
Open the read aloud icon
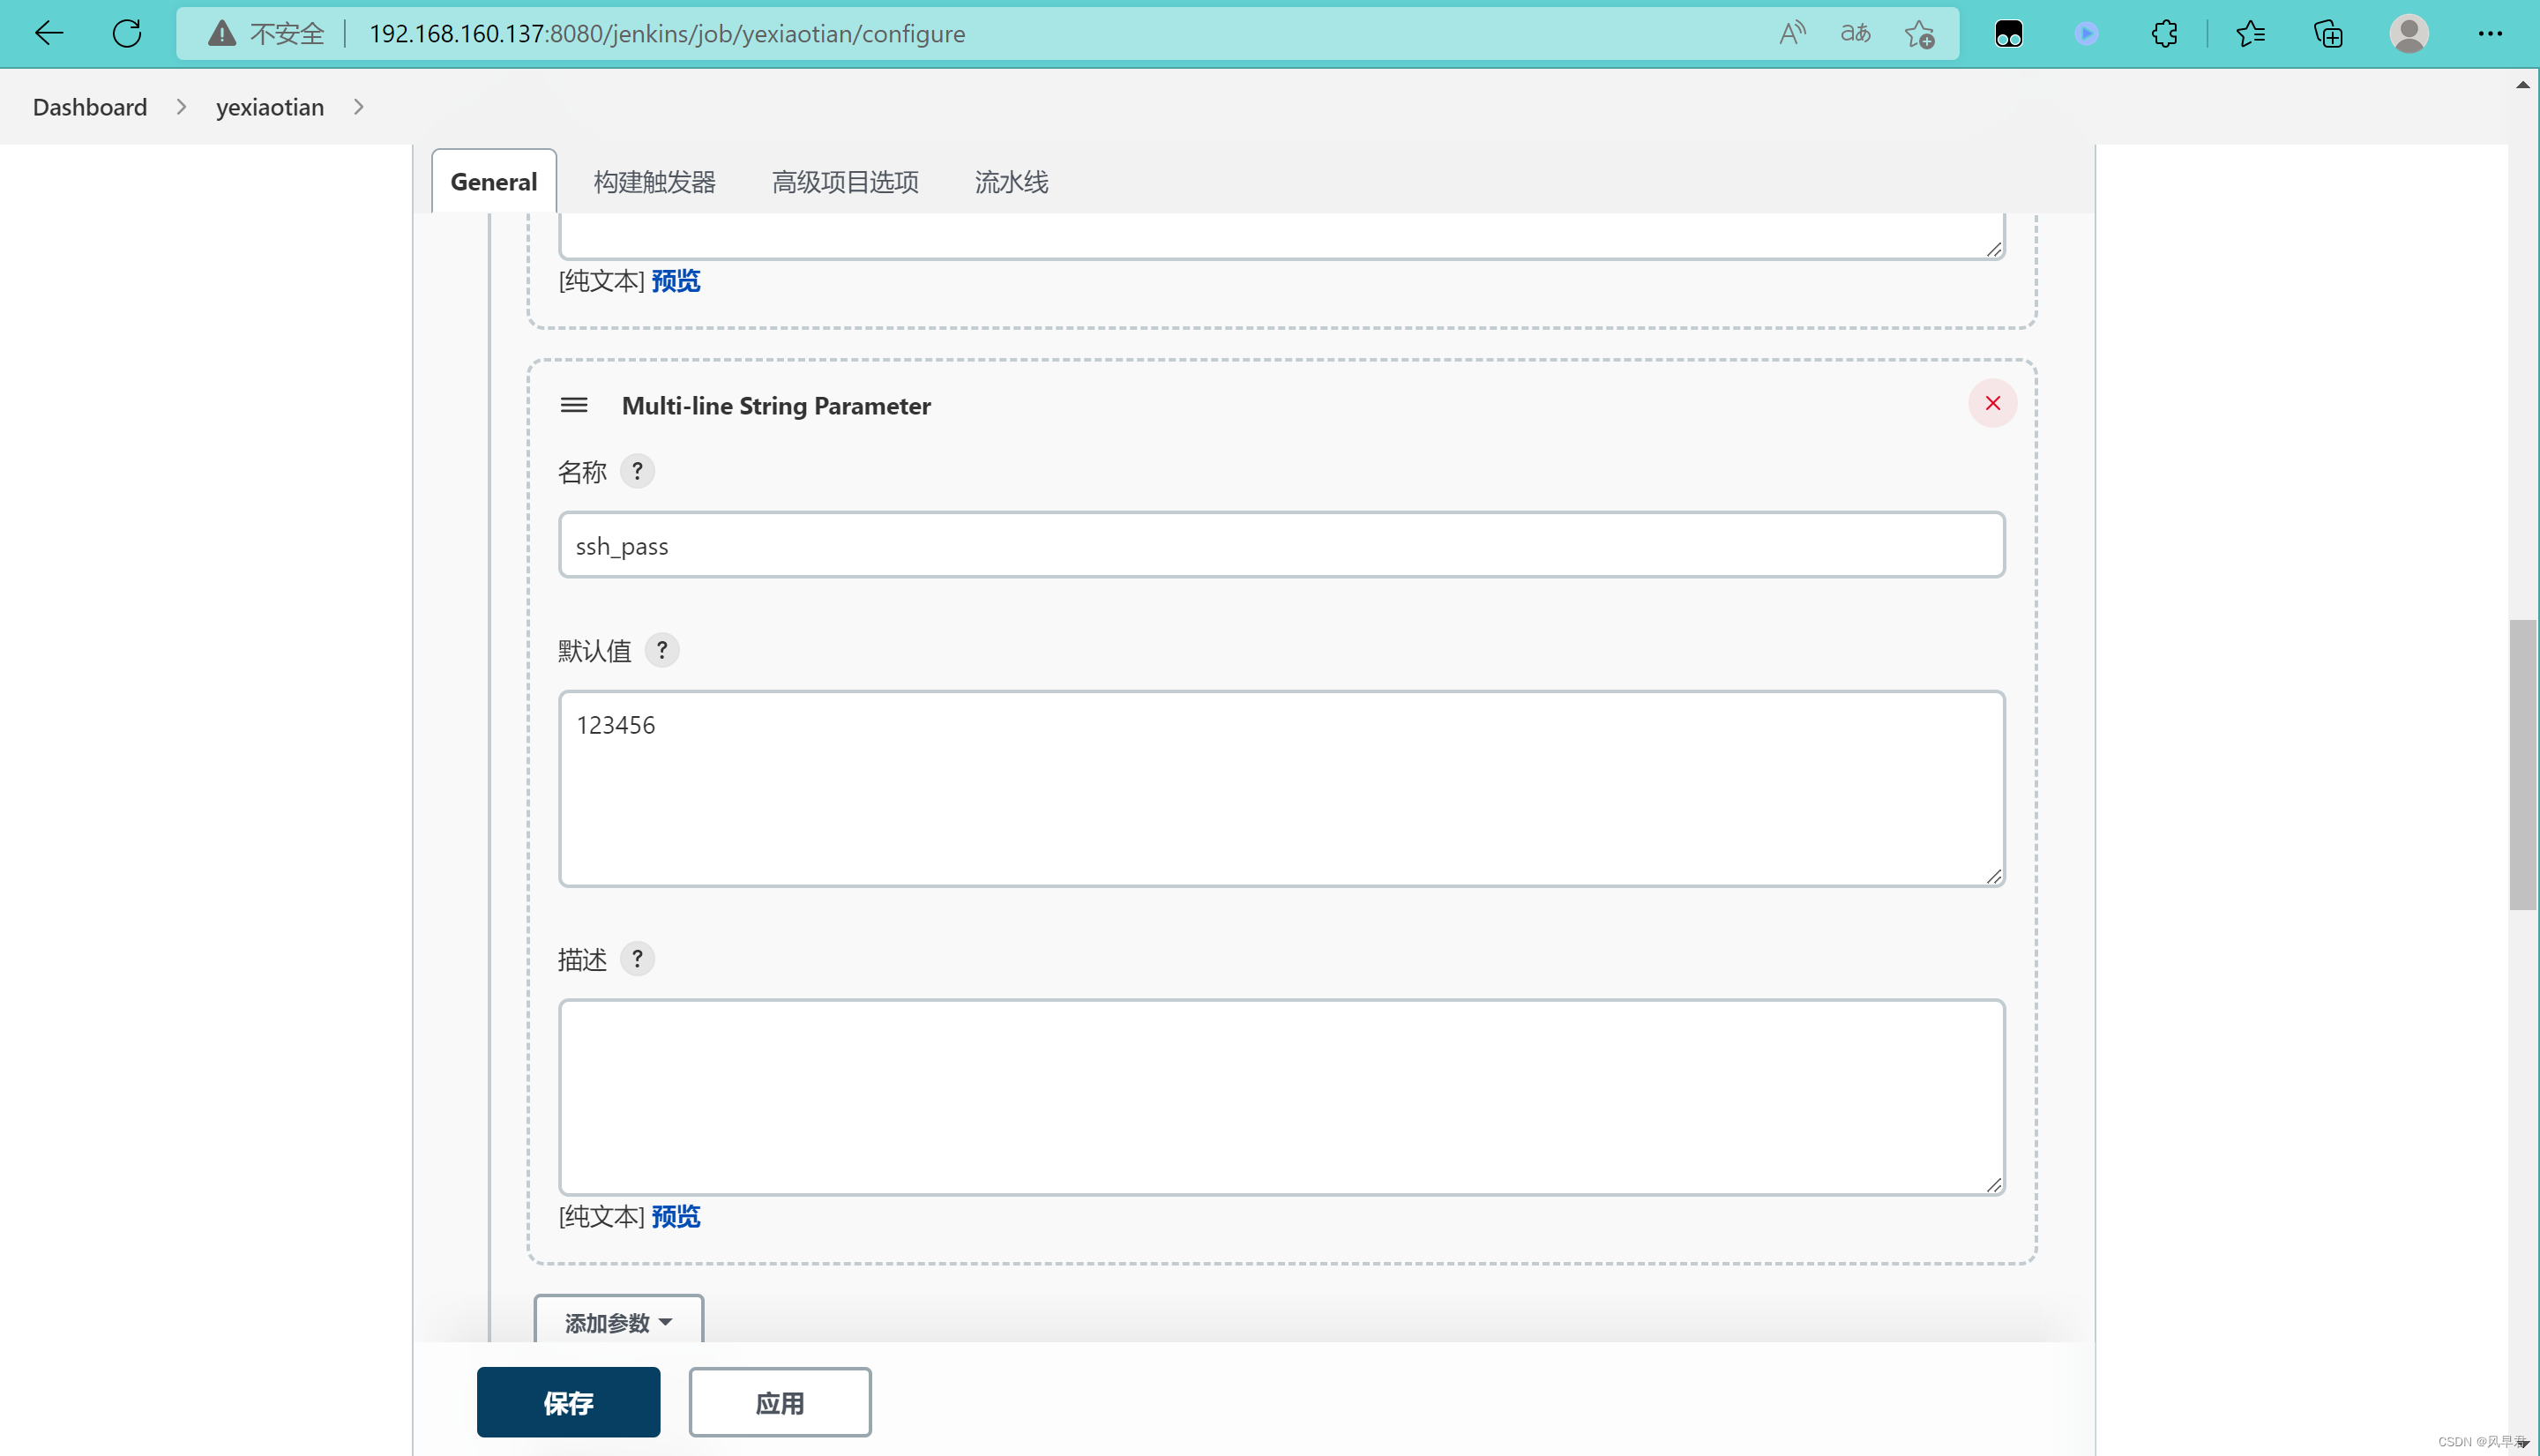point(1791,33)
